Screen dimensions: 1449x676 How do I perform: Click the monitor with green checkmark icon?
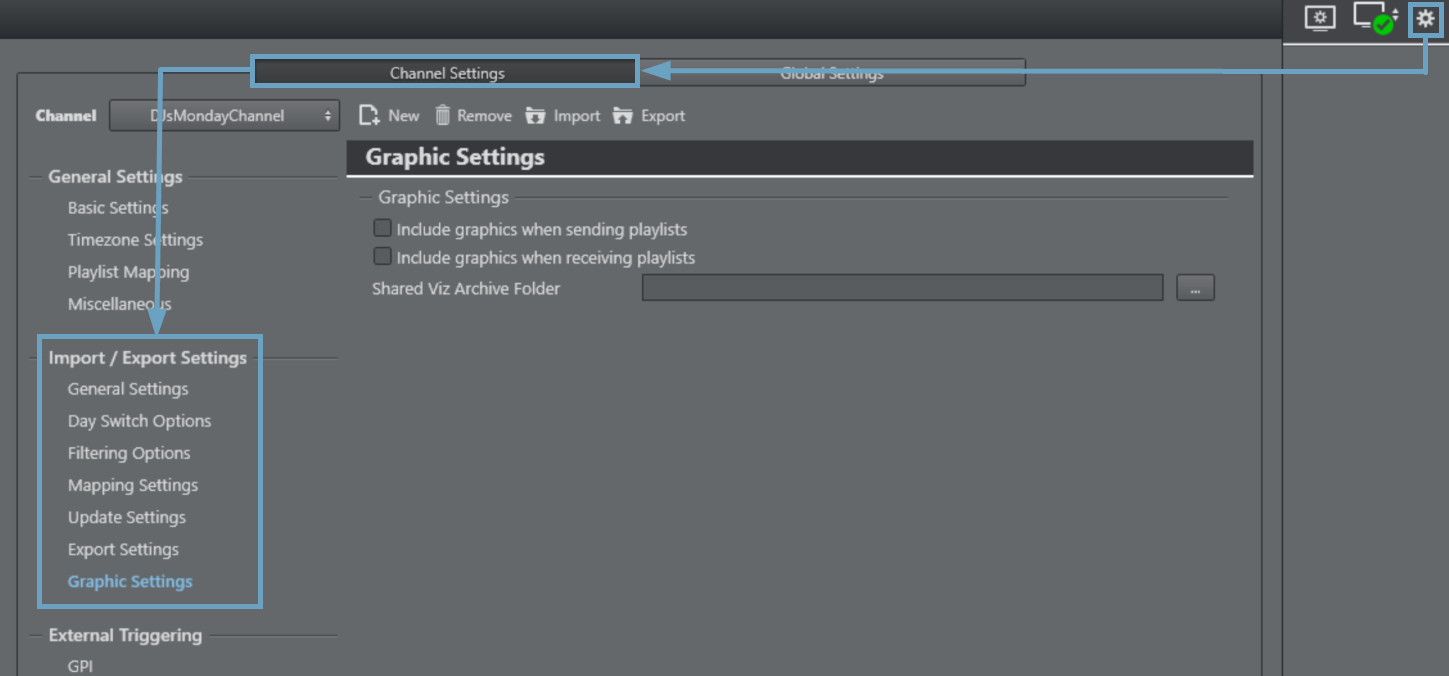pyautogui.click(x=1374, y=18)
